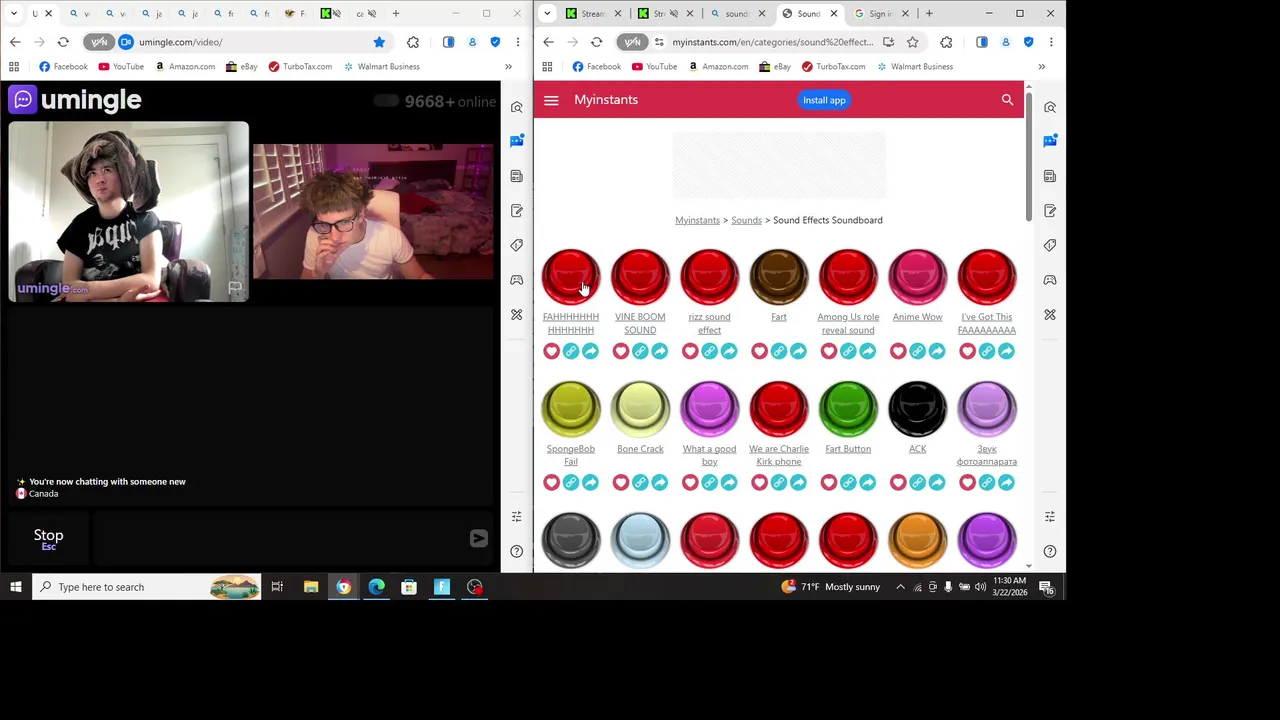This screenshot has height=720, width=1280.
Task: Open Microsoft Edge from taskbar
Action: (x=376, y=587)
